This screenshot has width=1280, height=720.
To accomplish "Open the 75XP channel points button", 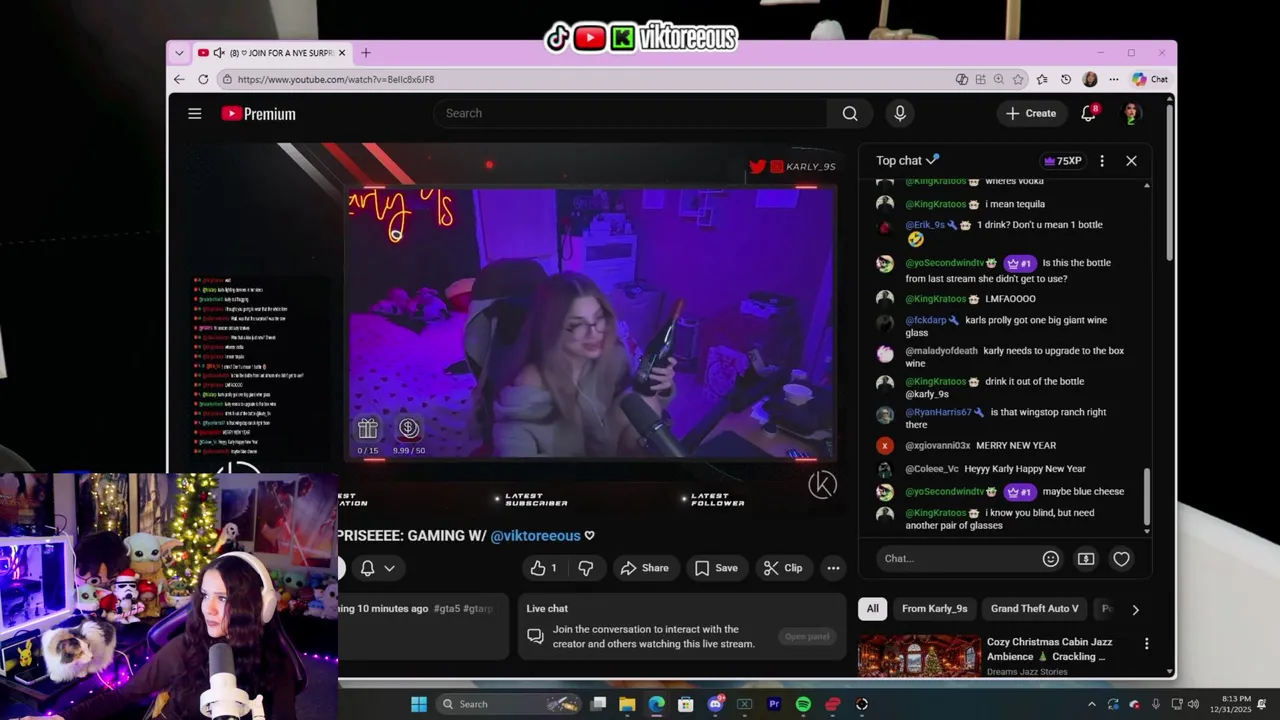I will [1062, 161].
